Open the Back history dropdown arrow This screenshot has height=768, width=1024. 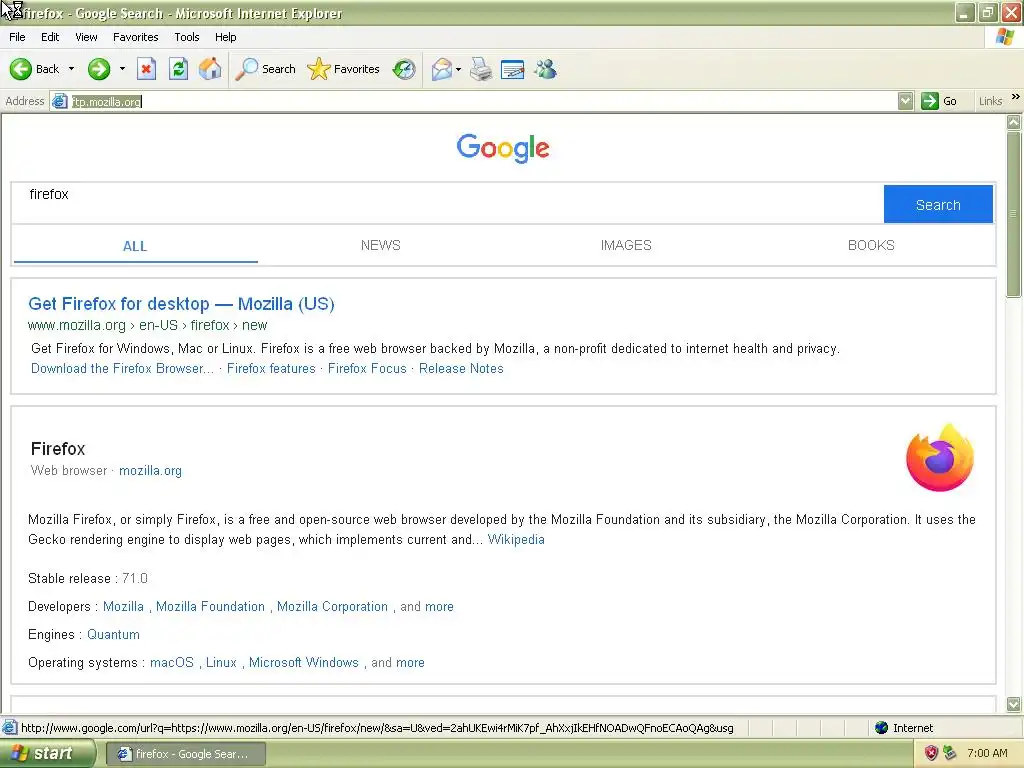[x=71, y=69]
